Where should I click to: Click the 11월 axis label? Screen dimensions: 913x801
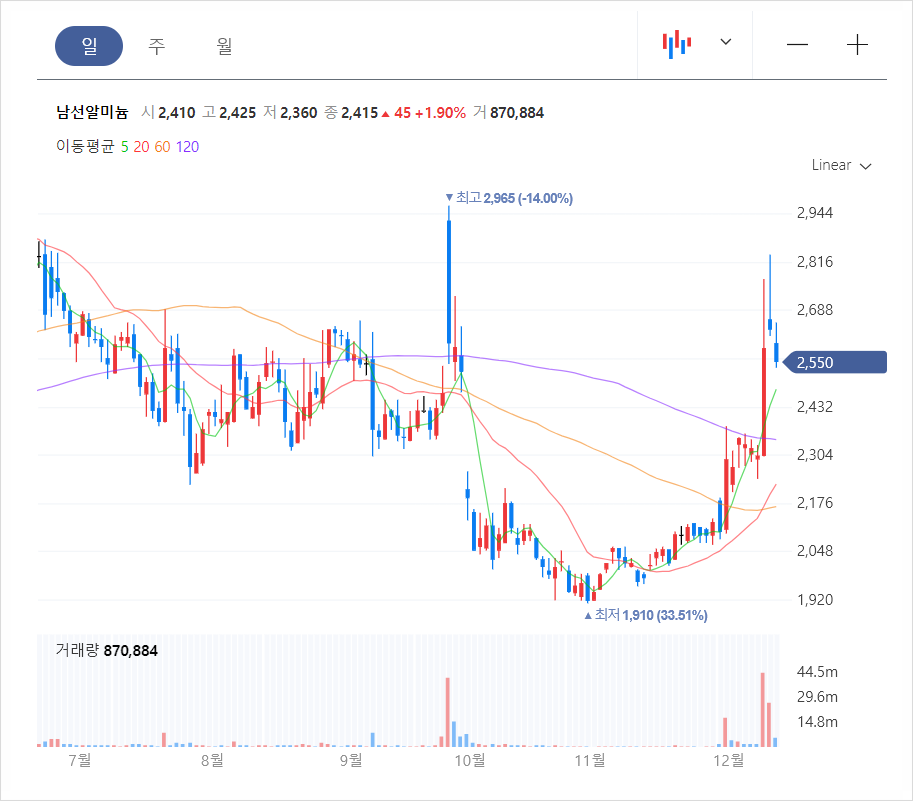click(590, 760)
